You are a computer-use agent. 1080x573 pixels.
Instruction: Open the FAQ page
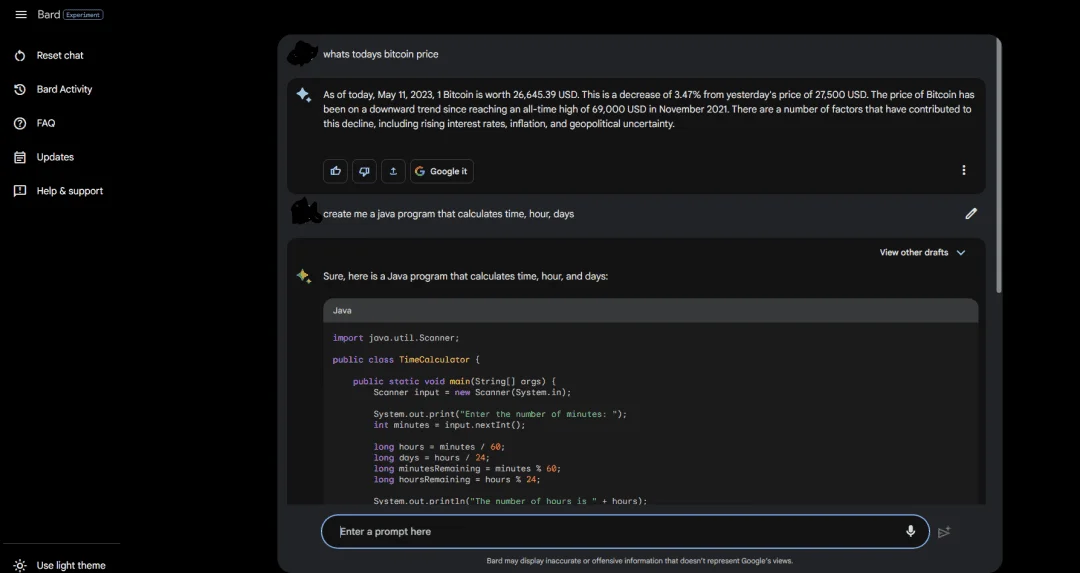tap(45, 123)
